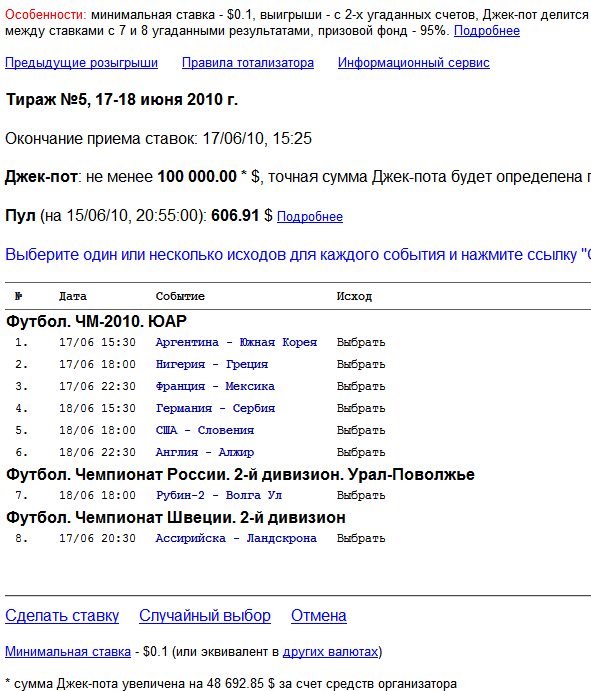Open the Подробнее link after 95% prize fund
The image size is (591, 691).
[x=487, y=31]
